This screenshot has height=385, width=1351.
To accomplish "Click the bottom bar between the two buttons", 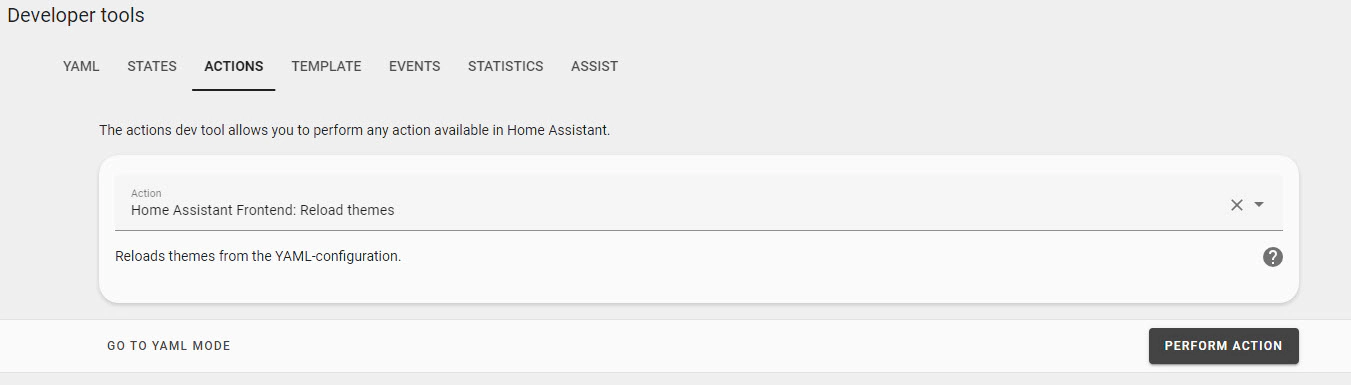I will pos(690,346).
